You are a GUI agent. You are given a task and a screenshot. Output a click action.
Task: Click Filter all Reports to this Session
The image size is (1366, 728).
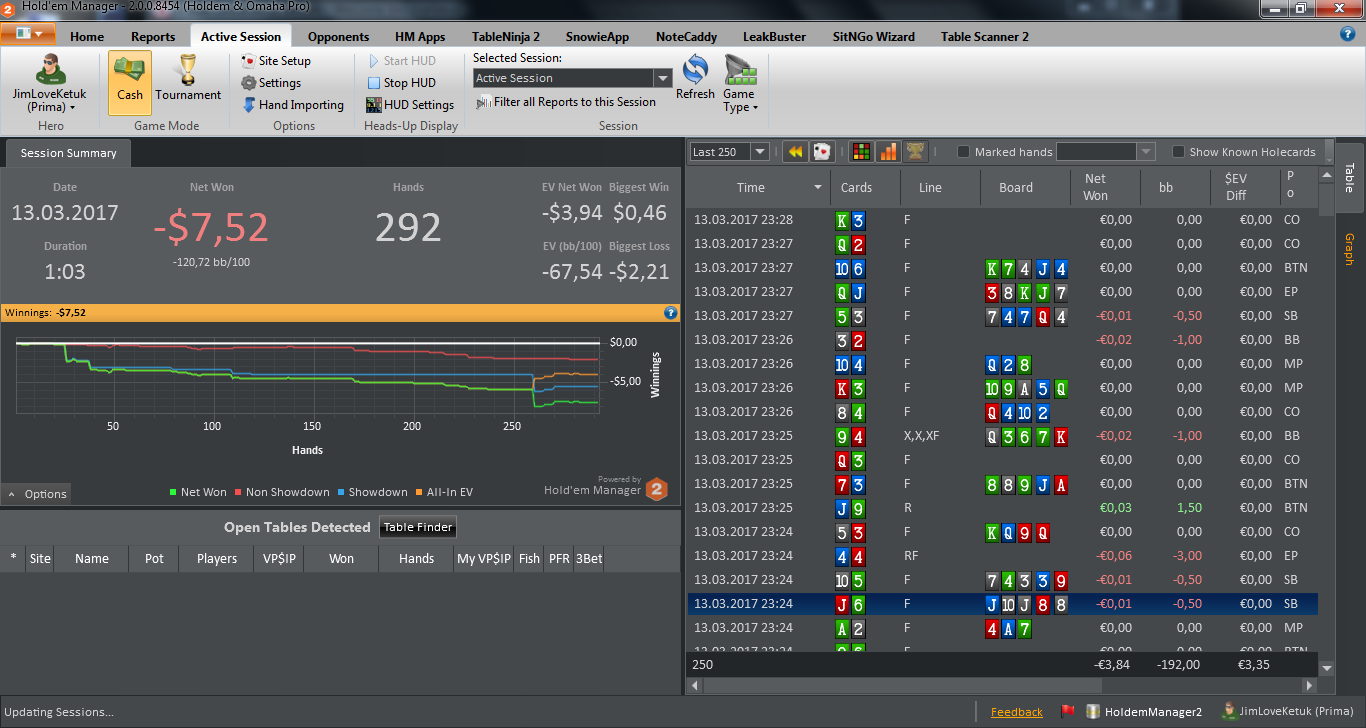click(x=566, y=102)
